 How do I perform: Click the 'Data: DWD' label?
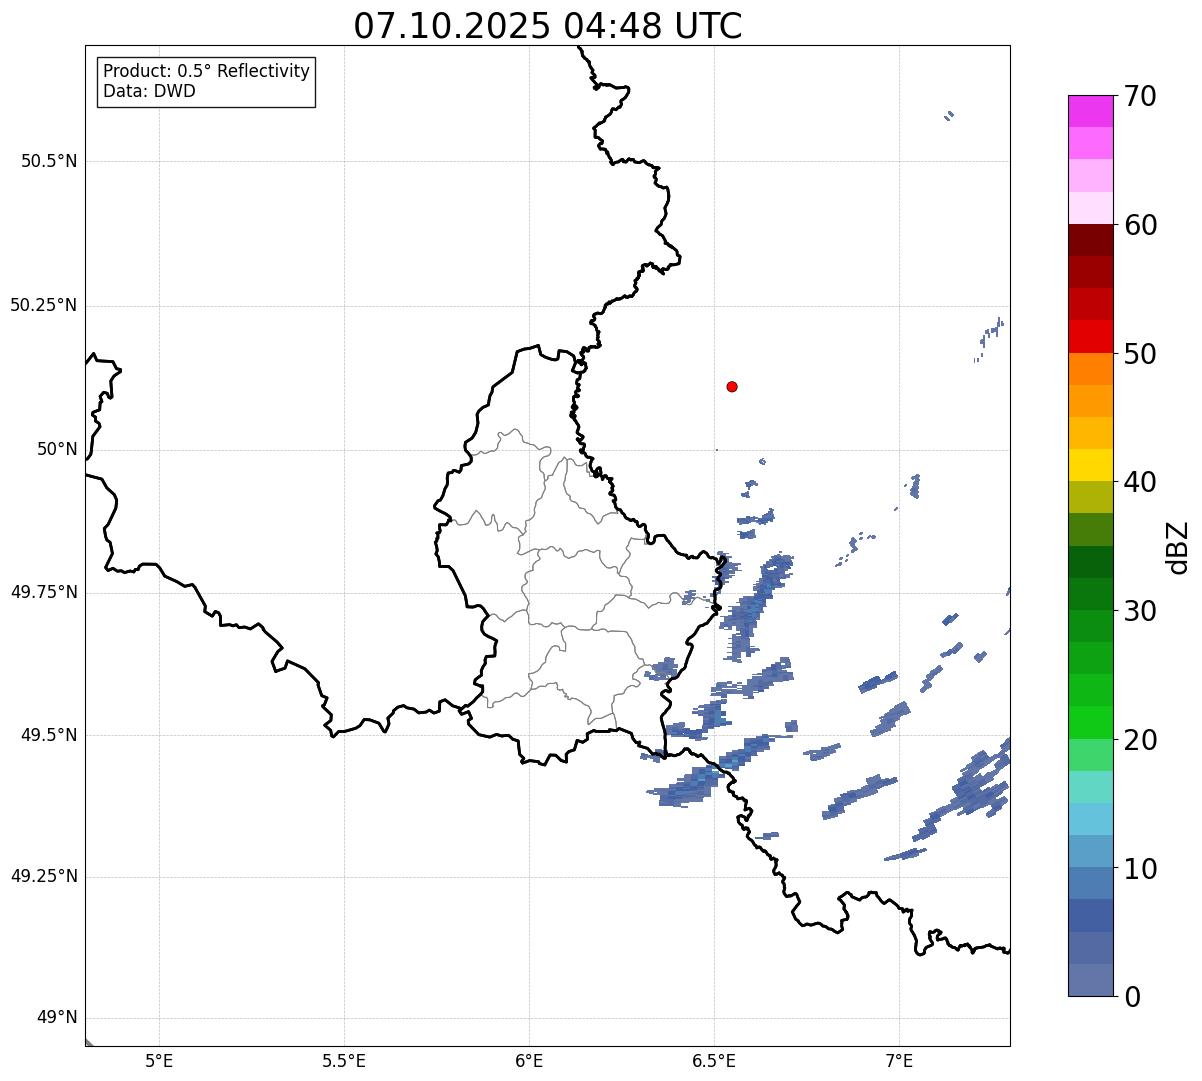click(149, 91)
